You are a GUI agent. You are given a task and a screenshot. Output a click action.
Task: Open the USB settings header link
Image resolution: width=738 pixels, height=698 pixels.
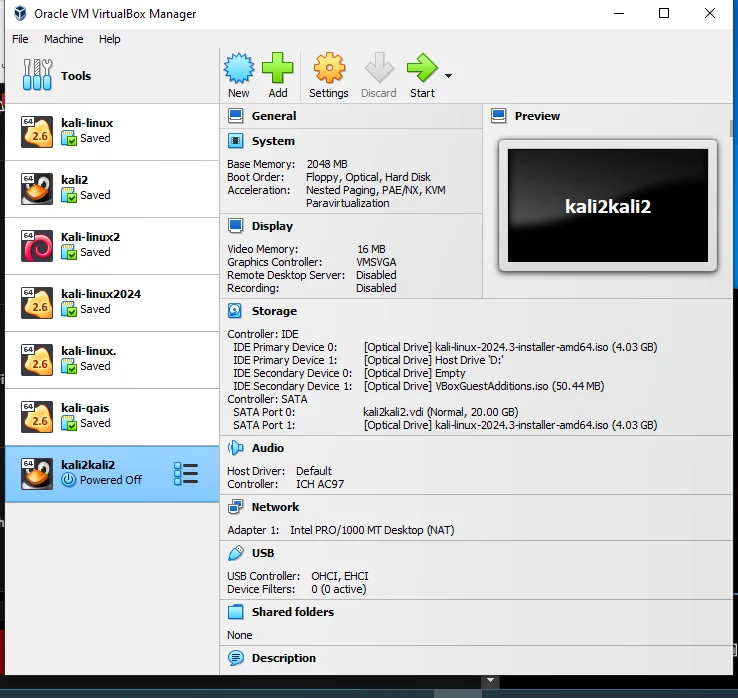point(263,553)
